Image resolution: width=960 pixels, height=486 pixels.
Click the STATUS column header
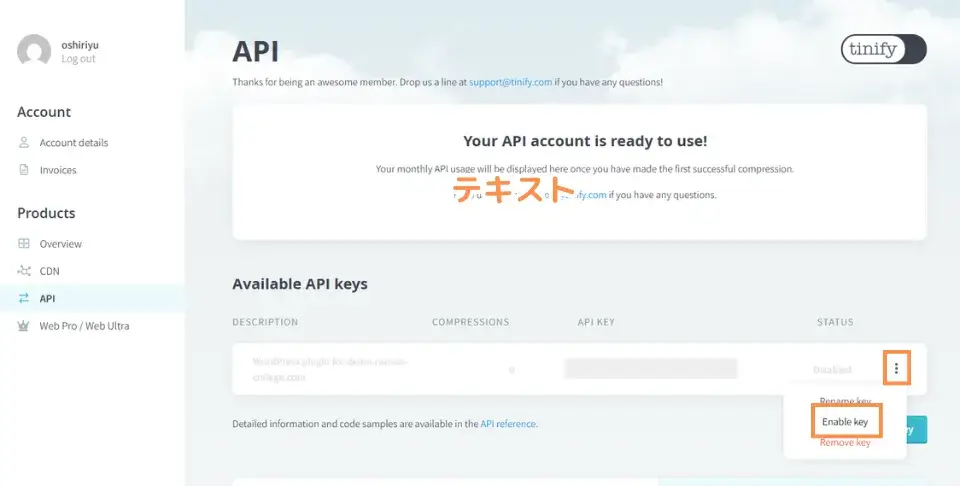point(835,322)
